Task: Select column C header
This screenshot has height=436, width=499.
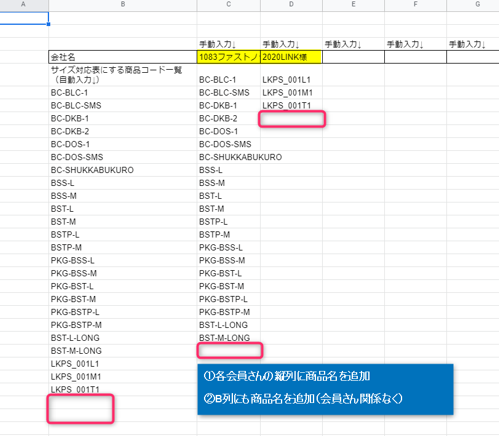Action: [228, 5]
